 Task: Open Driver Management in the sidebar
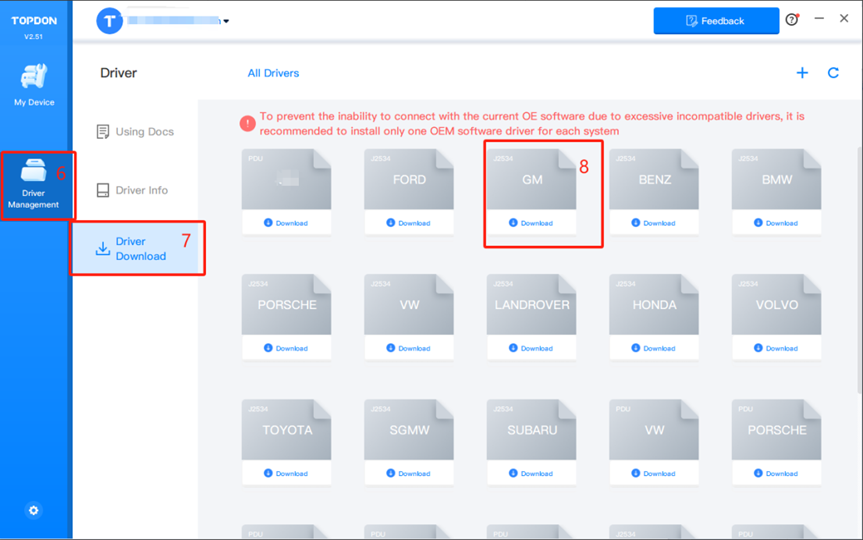[x=34, y=184]
